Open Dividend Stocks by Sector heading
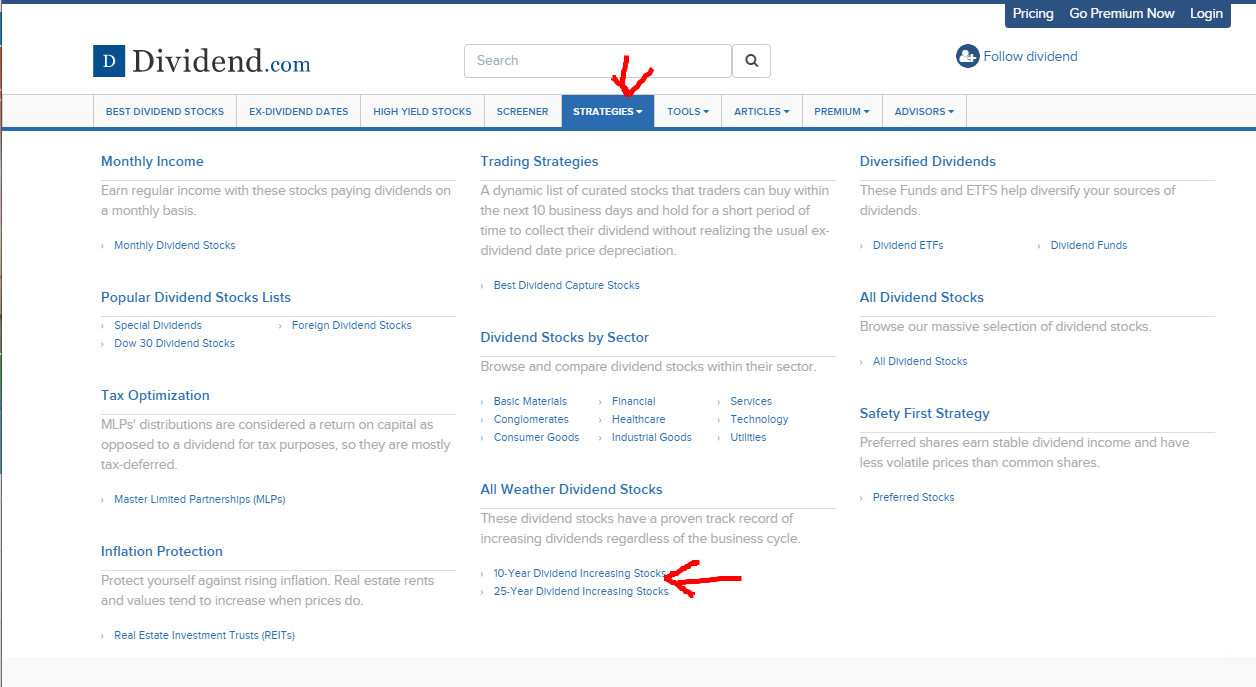This screenshot has width=1256, height=687. tap(564, 337)
